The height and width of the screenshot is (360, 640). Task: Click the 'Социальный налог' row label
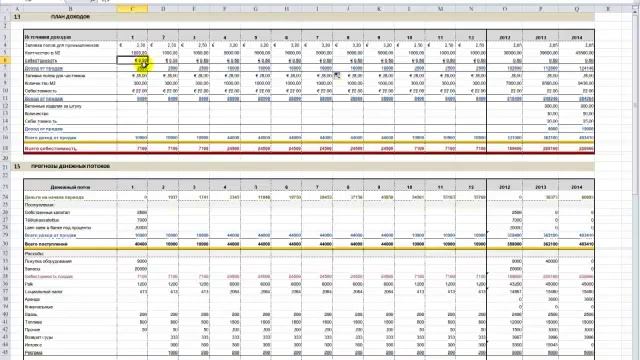tap(44, 292)
